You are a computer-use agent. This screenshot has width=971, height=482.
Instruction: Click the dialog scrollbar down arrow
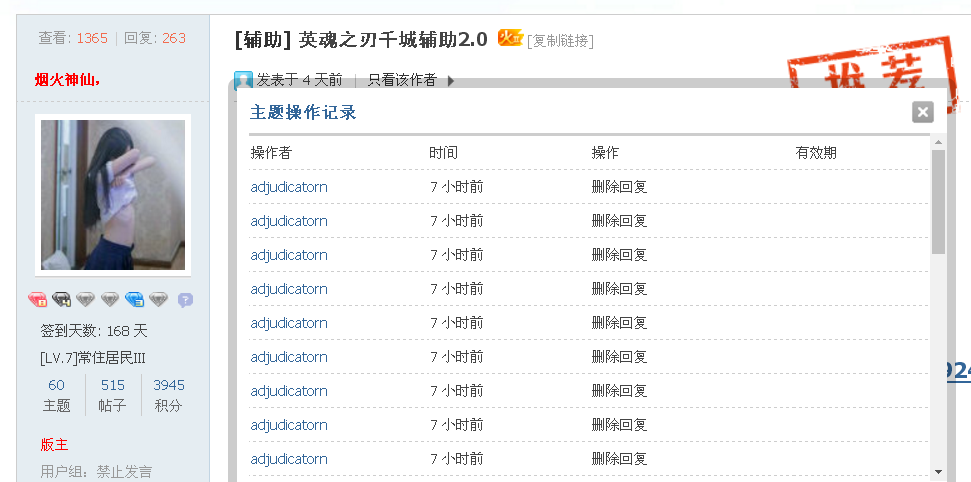938,472
